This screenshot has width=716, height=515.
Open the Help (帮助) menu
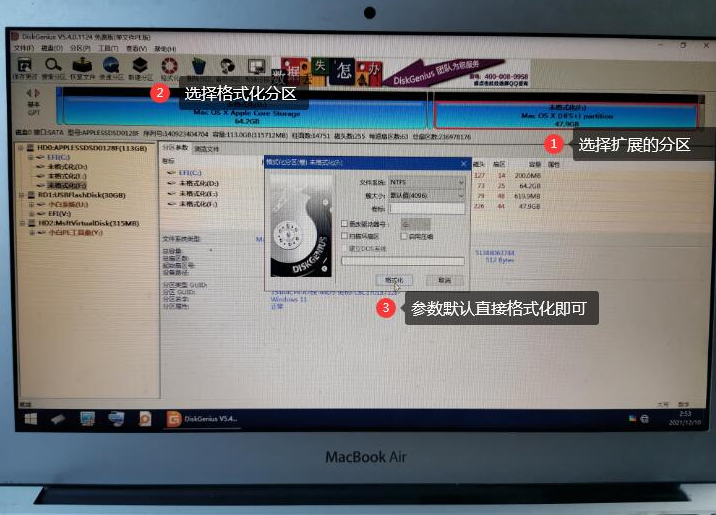(165, 48)
